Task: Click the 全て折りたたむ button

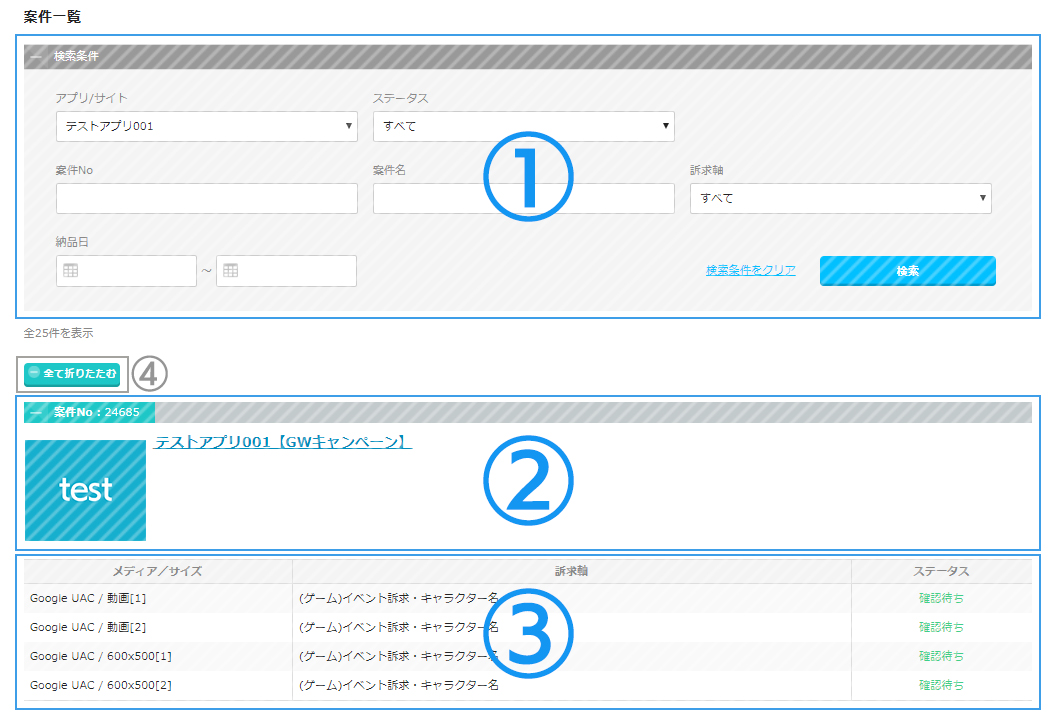Action: click(72, 373)
